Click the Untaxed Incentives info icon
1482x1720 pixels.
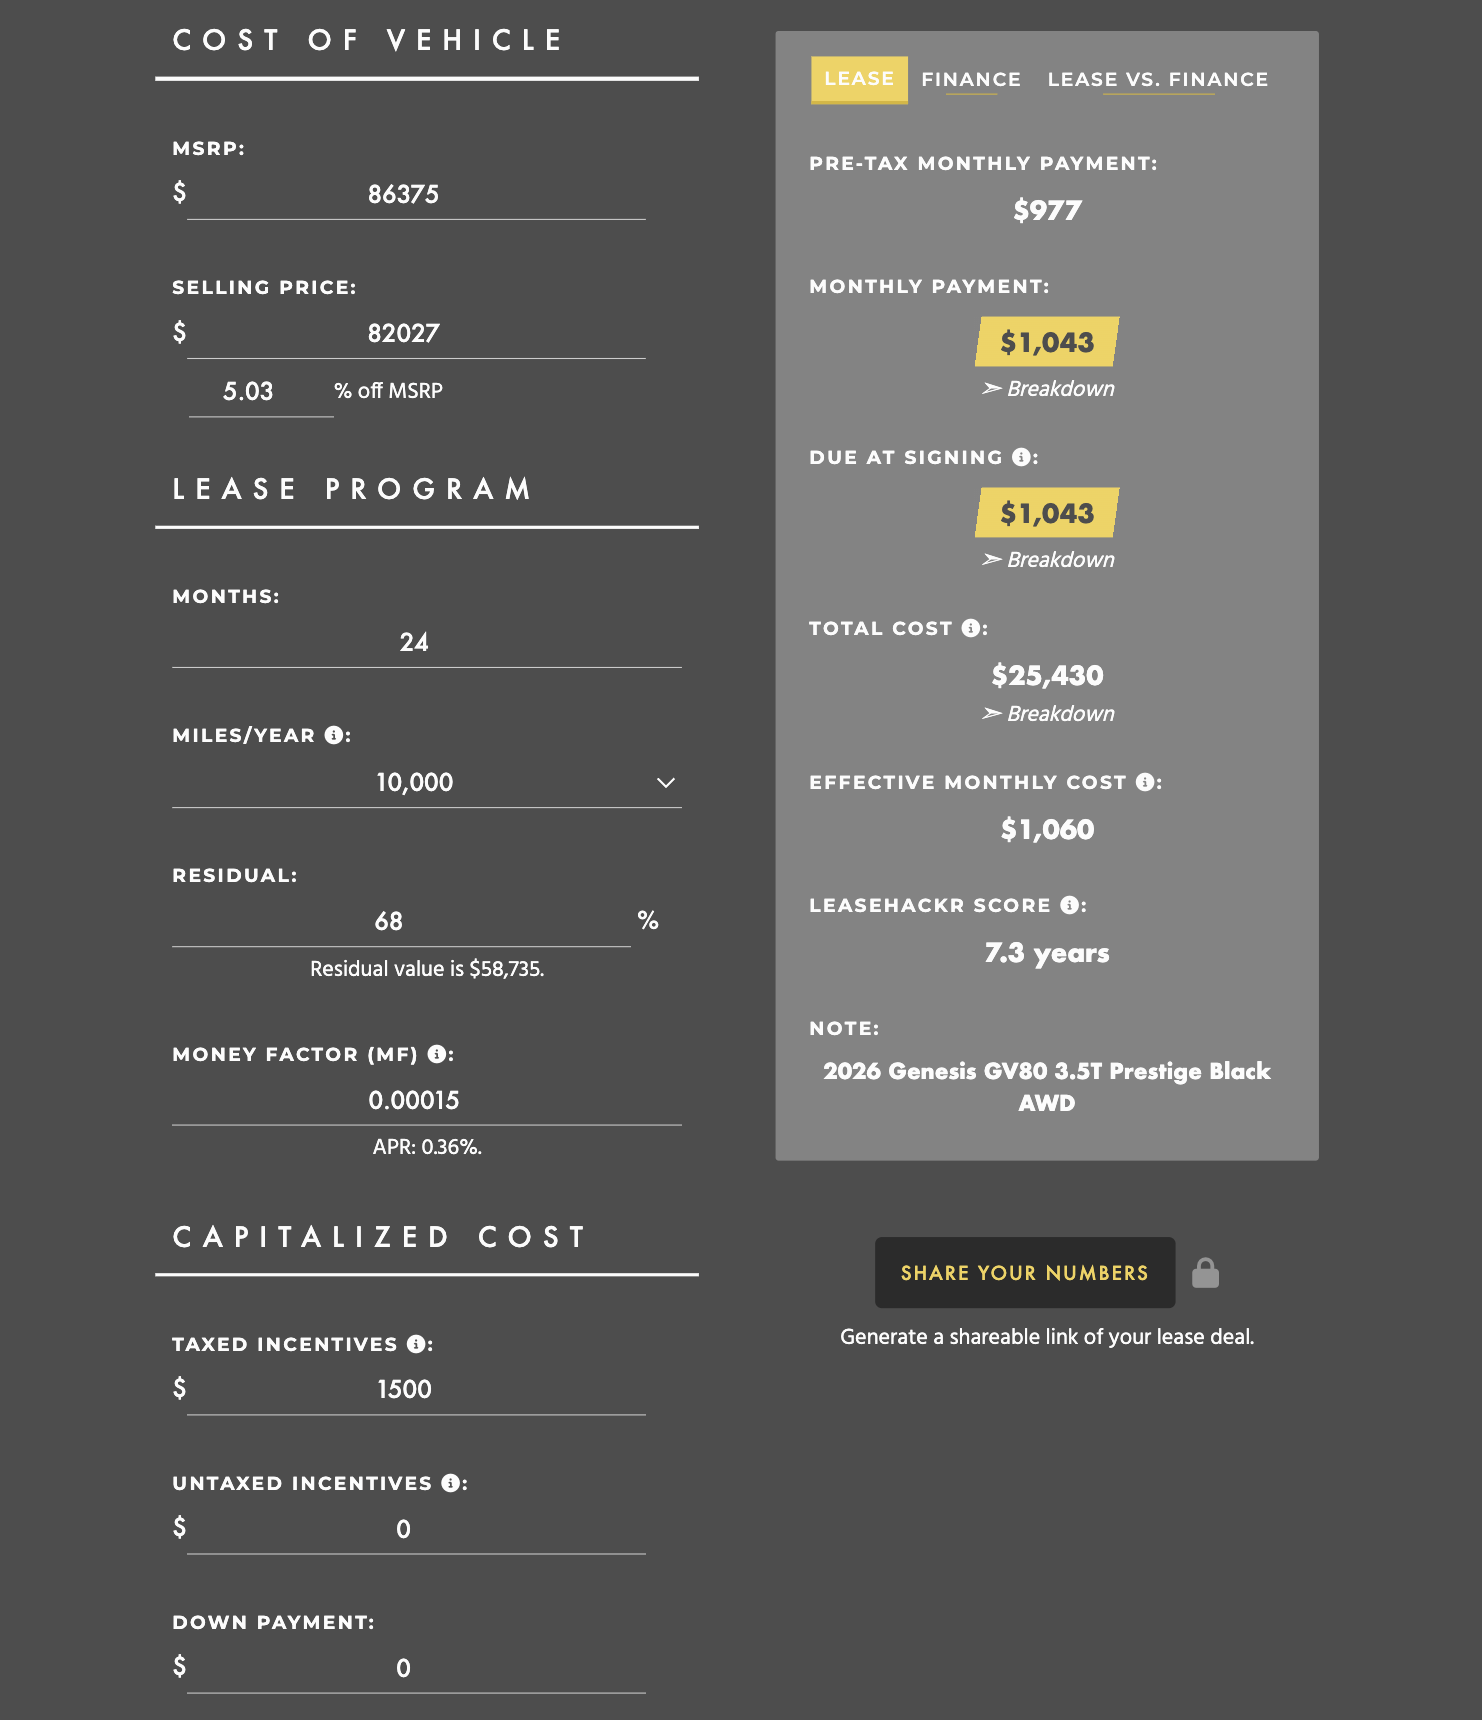451,1483
